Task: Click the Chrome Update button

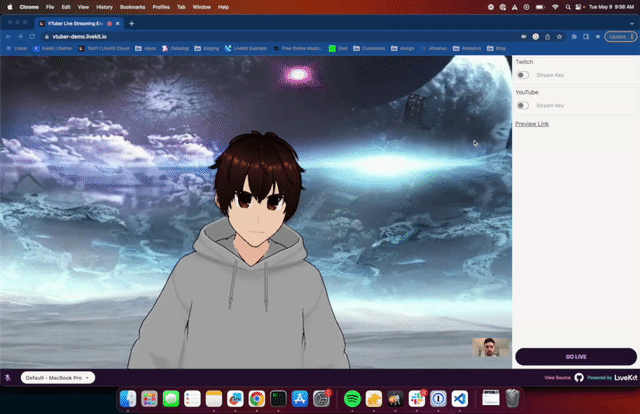Action: tap(618, 36)
